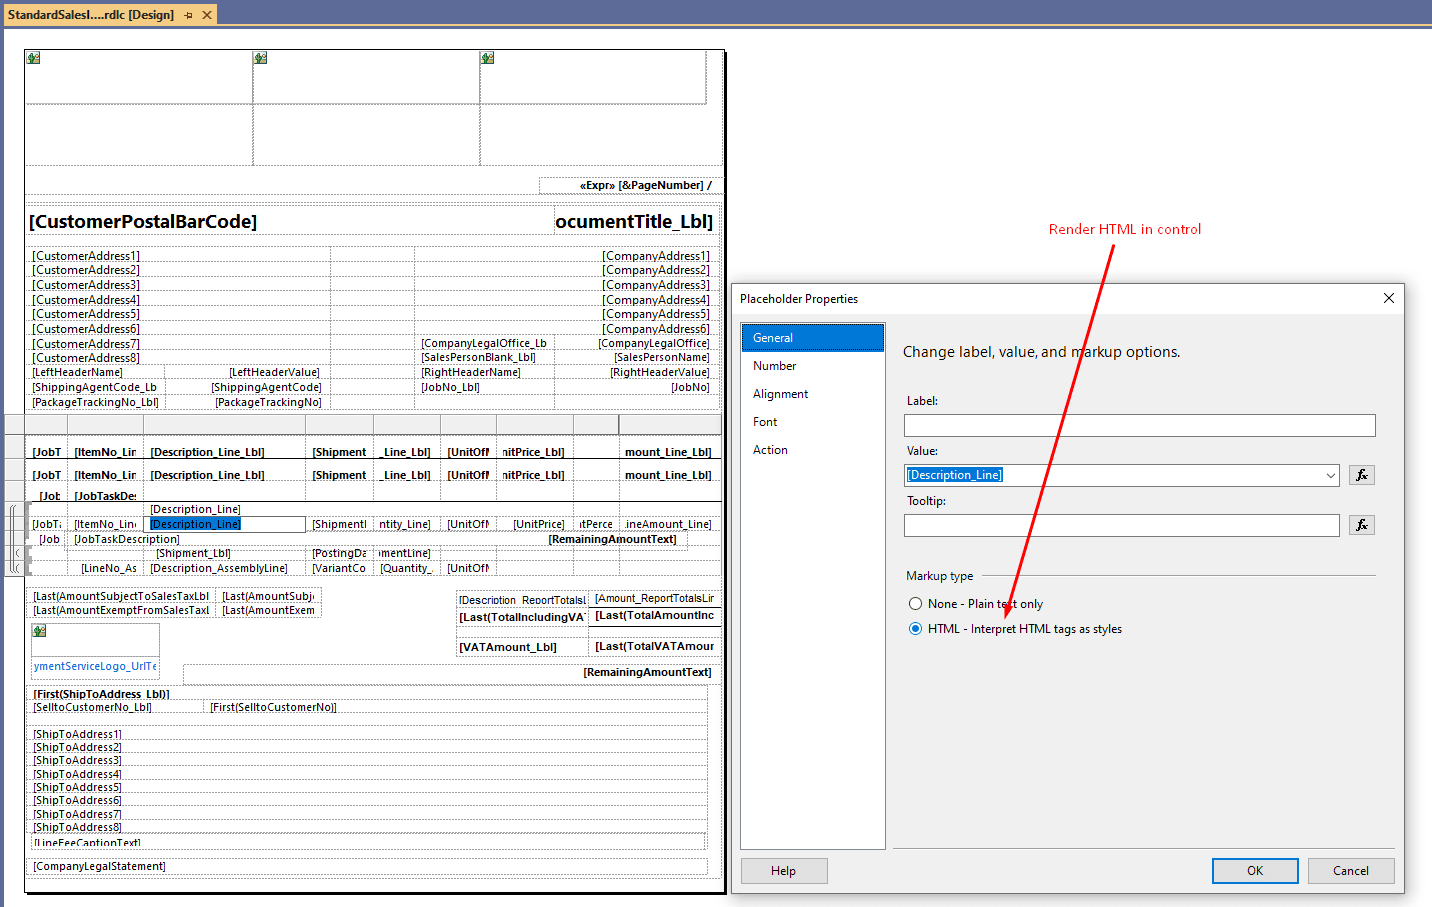1432x907 pixels.
Task: Expand the Value combo box dropdown
Action: click(x=1331, y=475)
